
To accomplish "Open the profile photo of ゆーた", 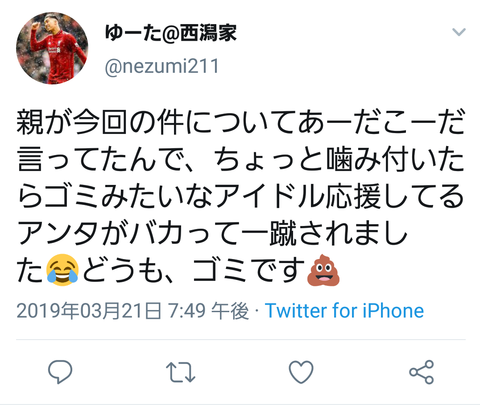I will point(52,48).
